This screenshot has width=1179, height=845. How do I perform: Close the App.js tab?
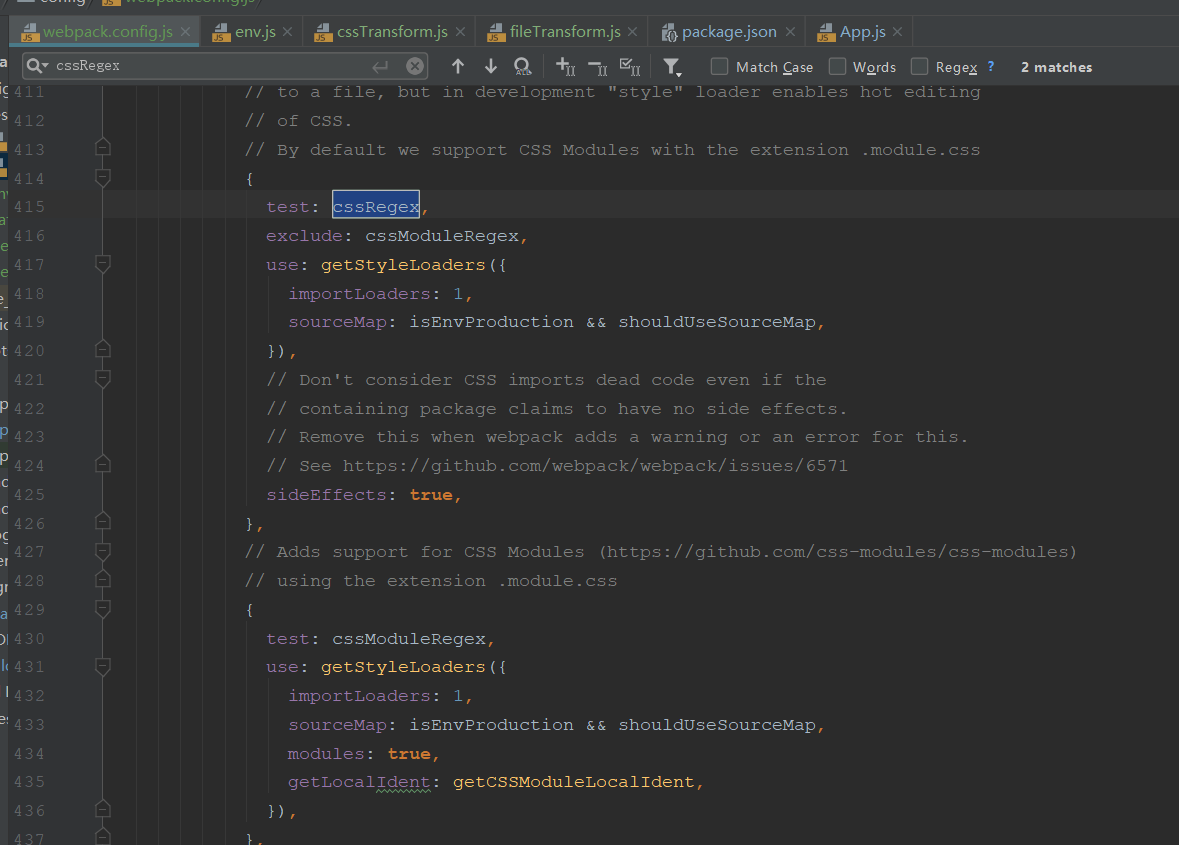897,32
